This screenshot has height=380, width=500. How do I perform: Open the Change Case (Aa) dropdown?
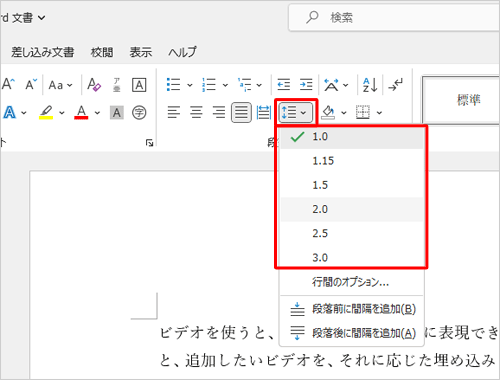[60, 85]
